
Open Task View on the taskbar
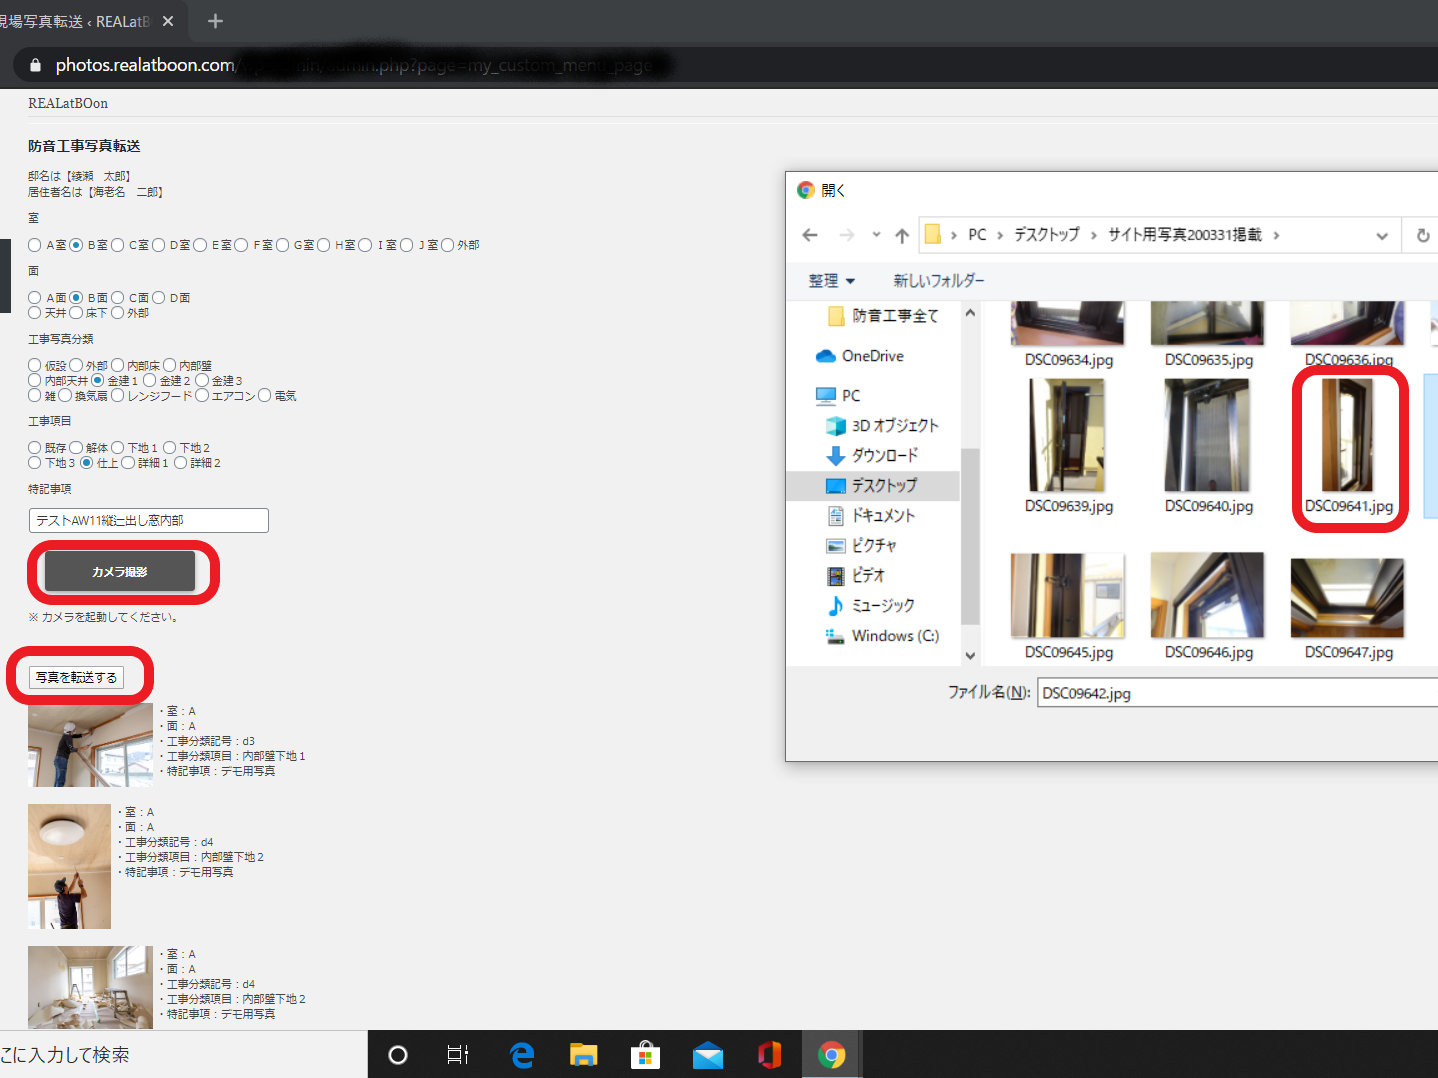[x=458, y=1055]
